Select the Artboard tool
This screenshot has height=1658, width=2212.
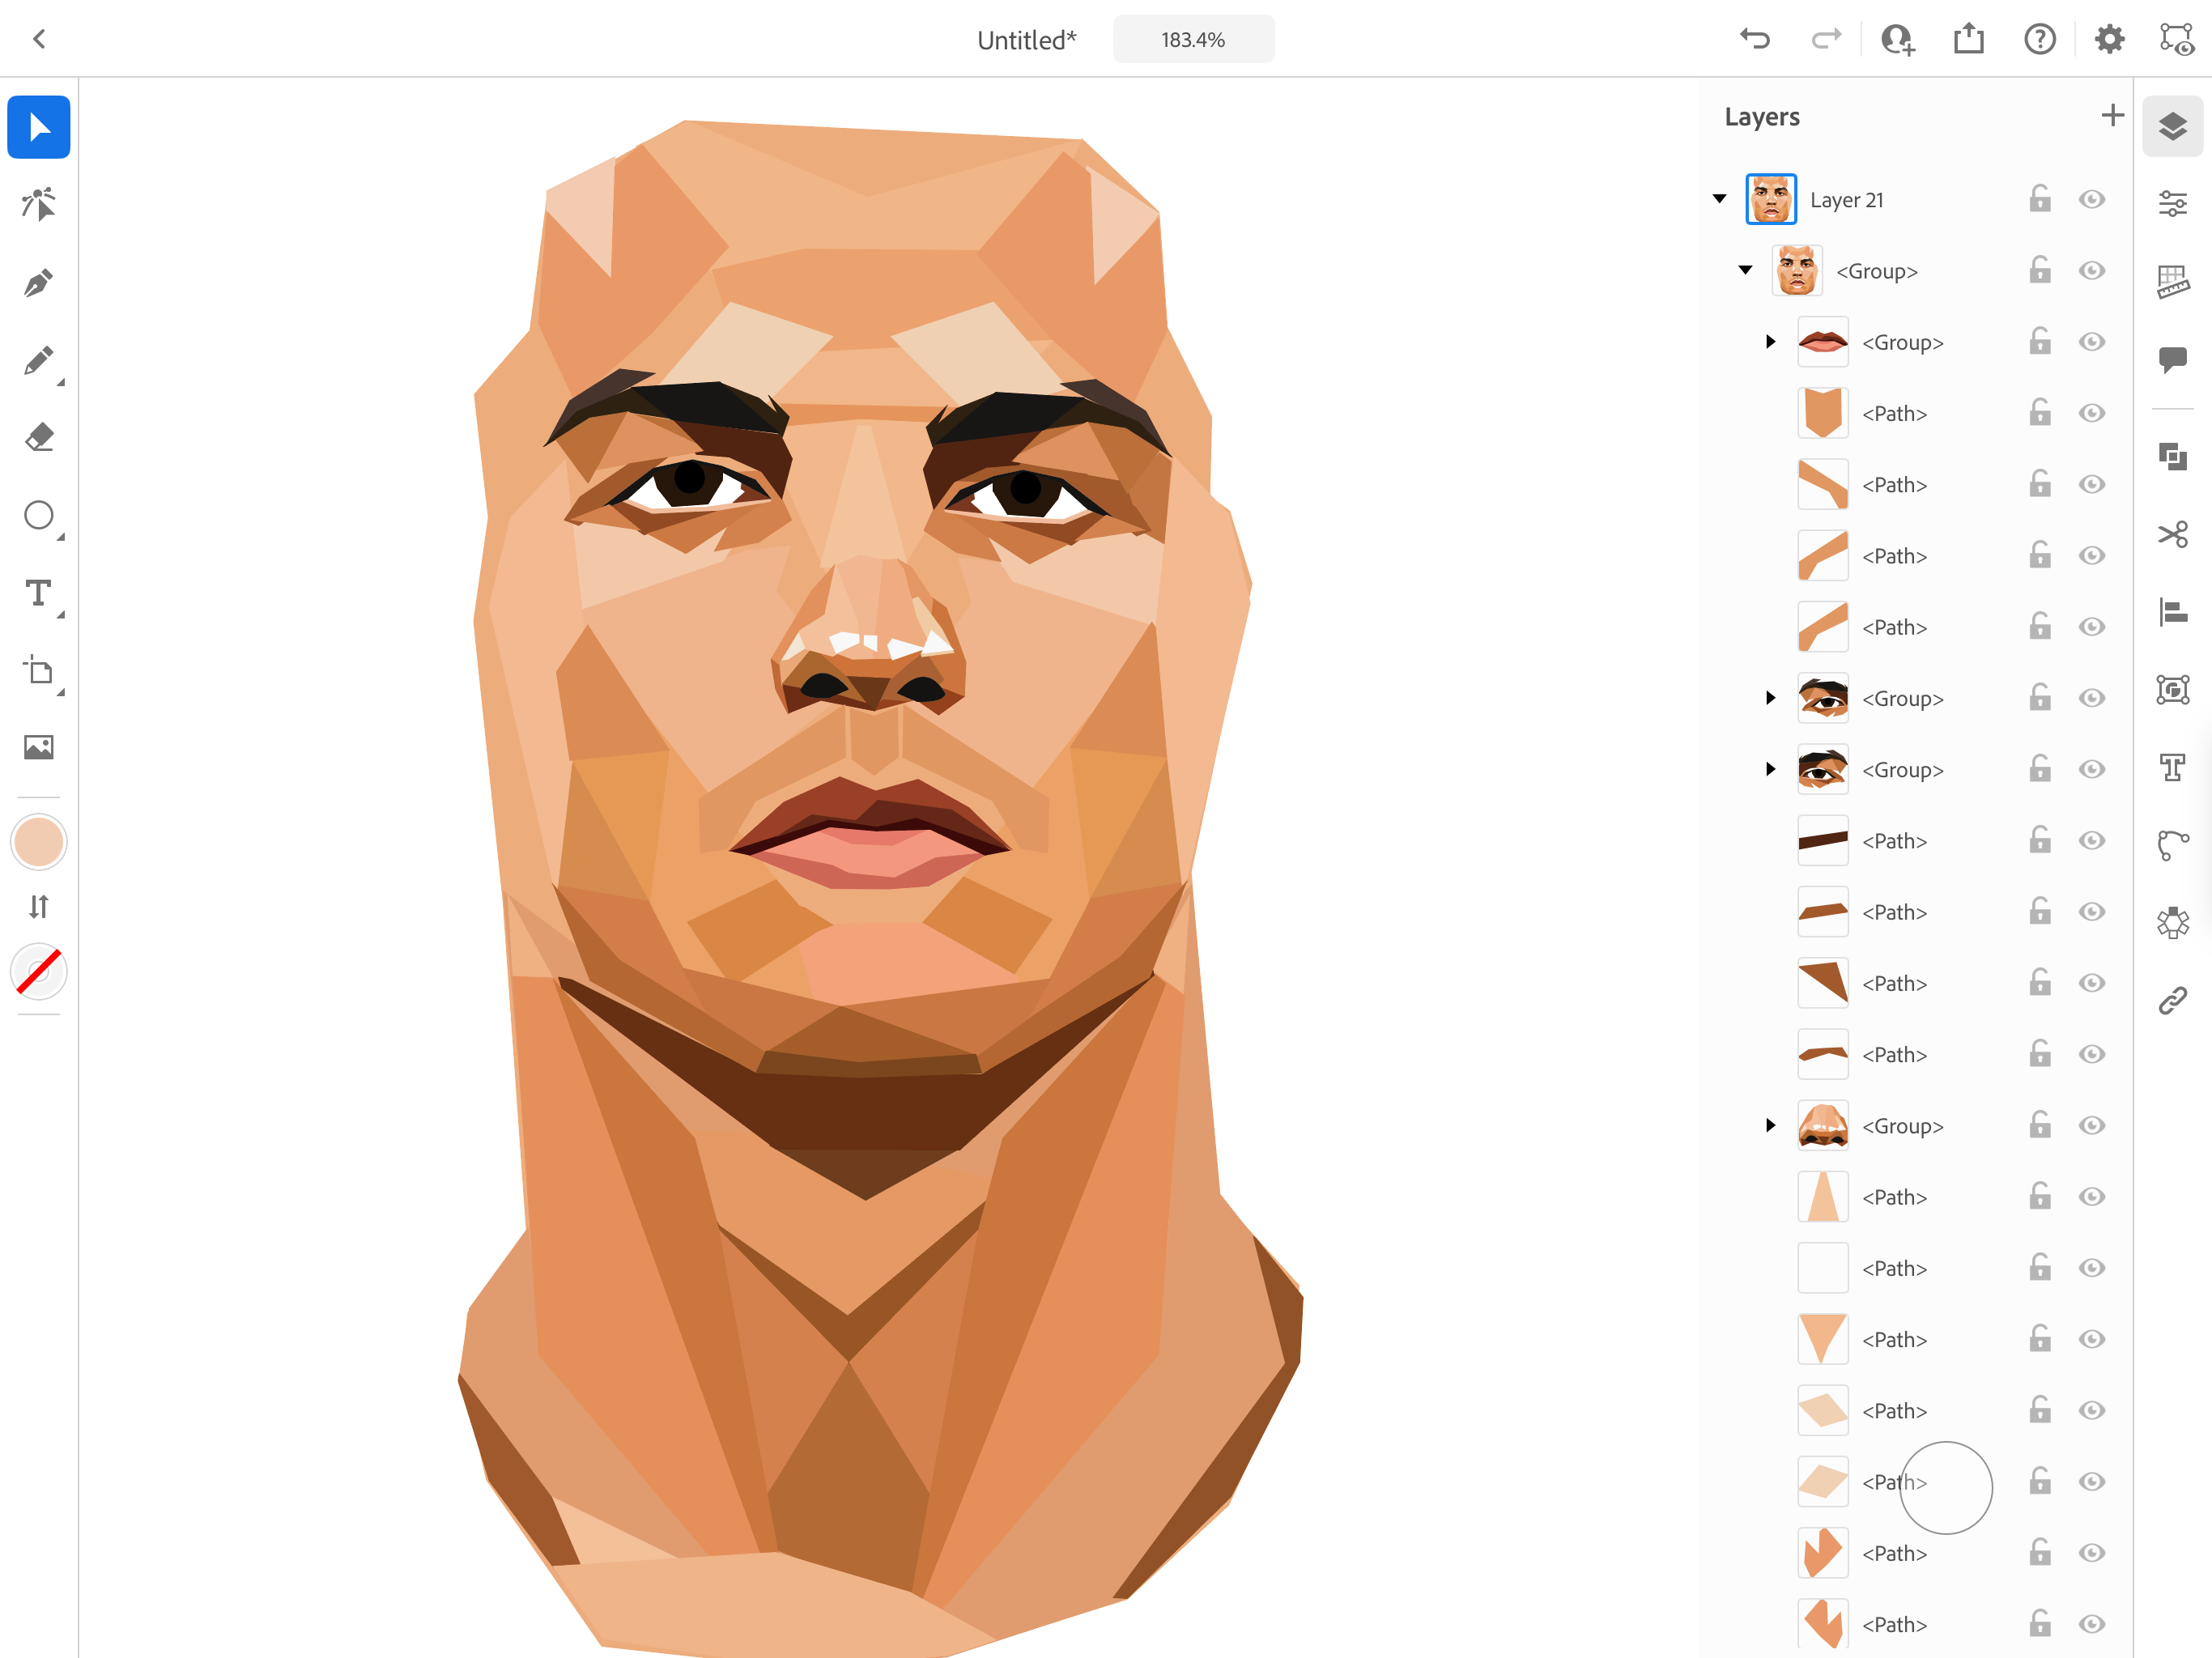pos(39,670)
